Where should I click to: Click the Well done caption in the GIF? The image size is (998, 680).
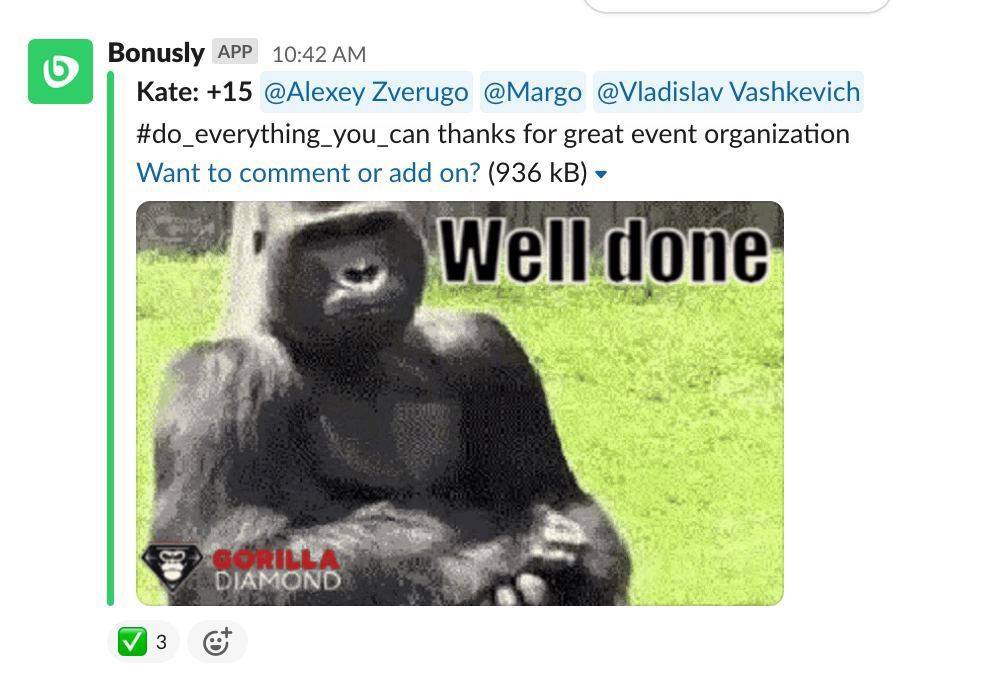click(x=605, y=250)
